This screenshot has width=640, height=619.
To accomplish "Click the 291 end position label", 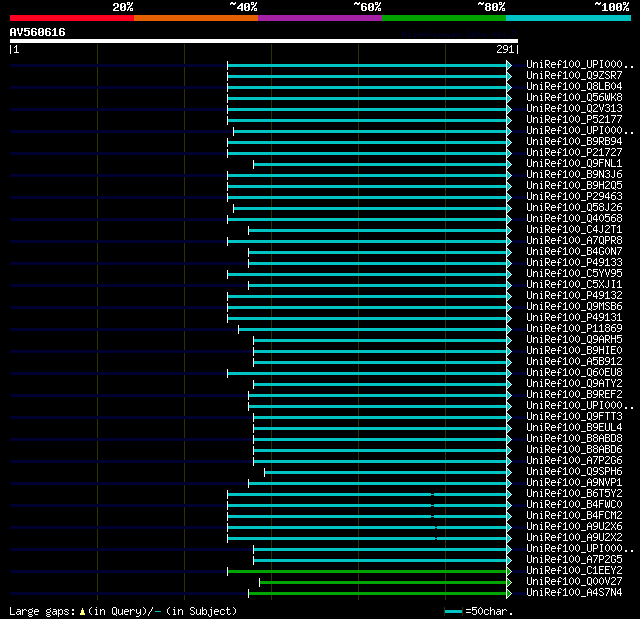I will pos(505,49).
